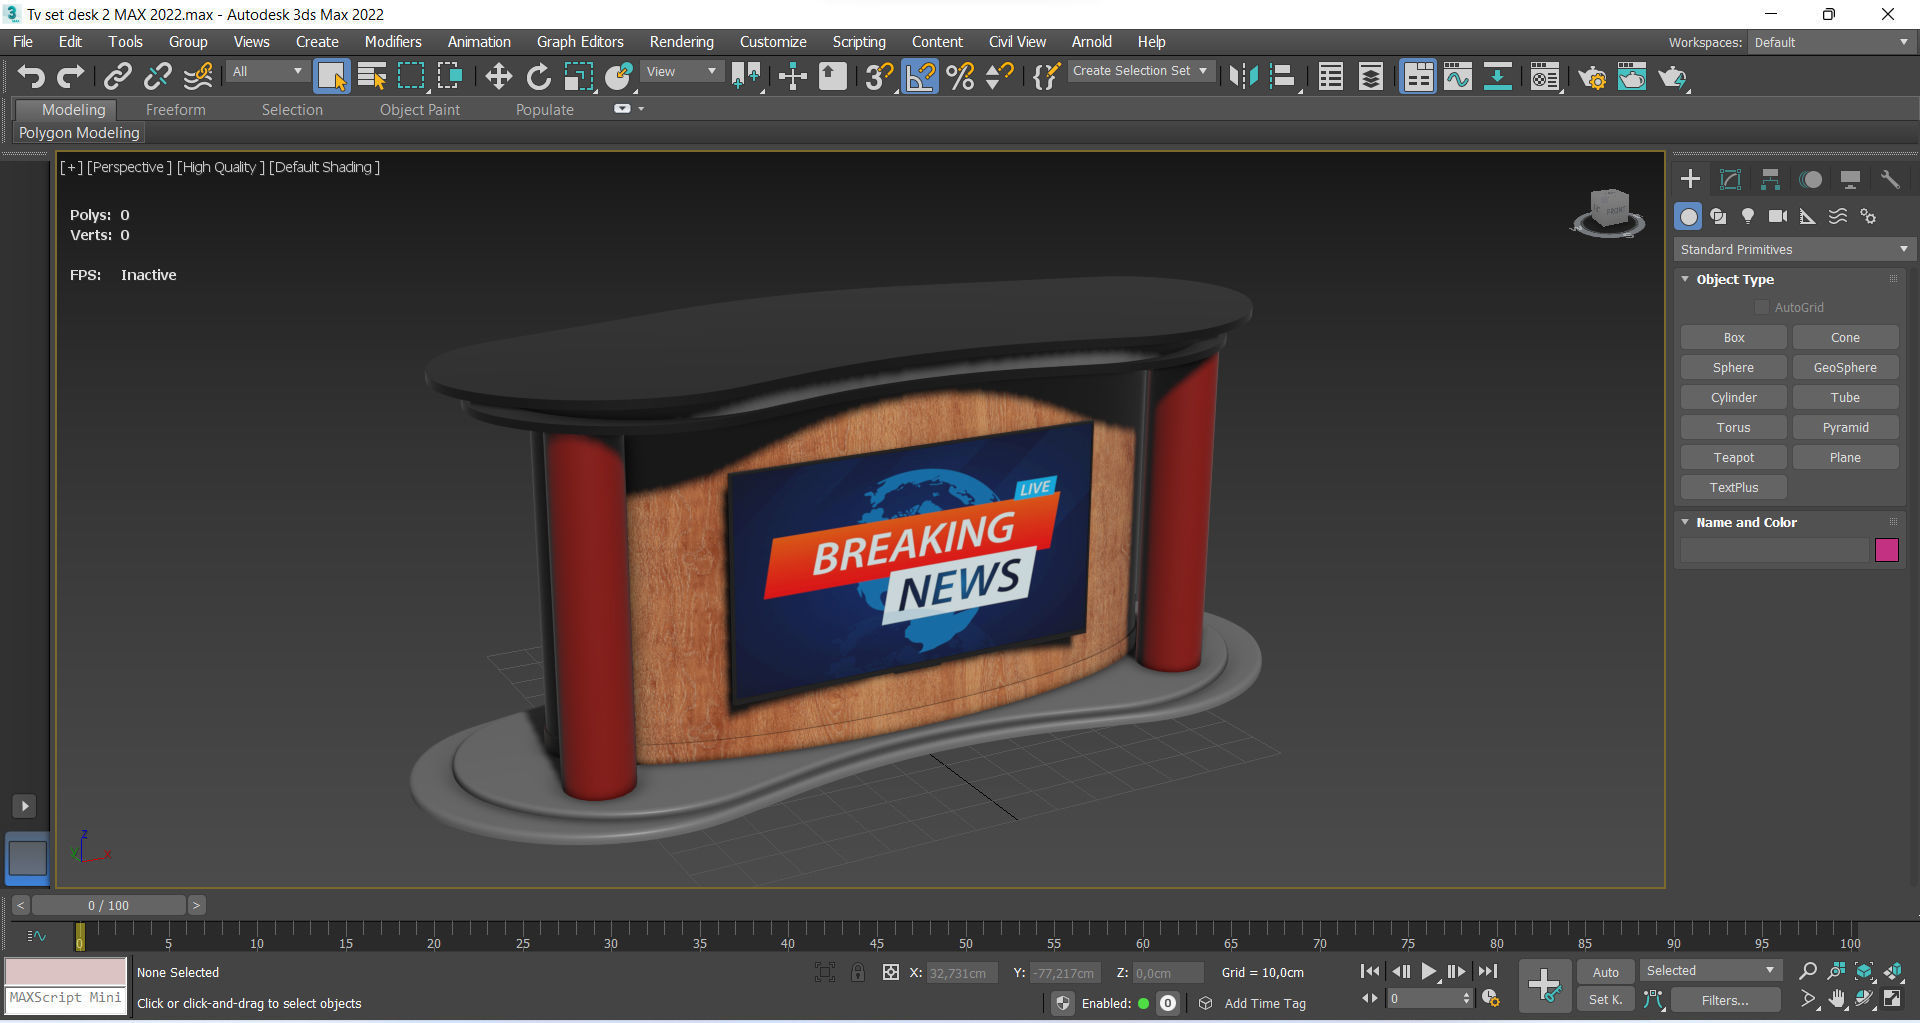Click the Cylinder button
This screenshot has width=1920, height=1023.
[x=1734, y=398]
